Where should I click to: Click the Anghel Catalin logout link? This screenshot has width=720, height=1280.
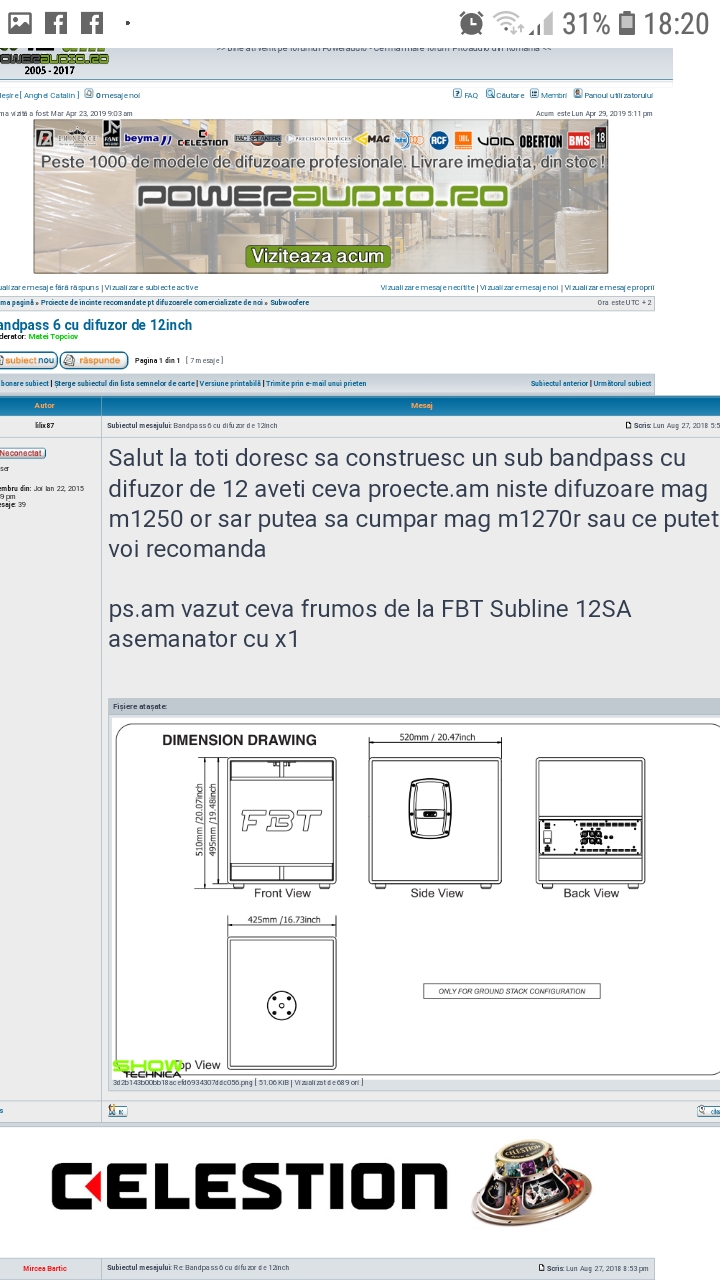pos(38,95)
